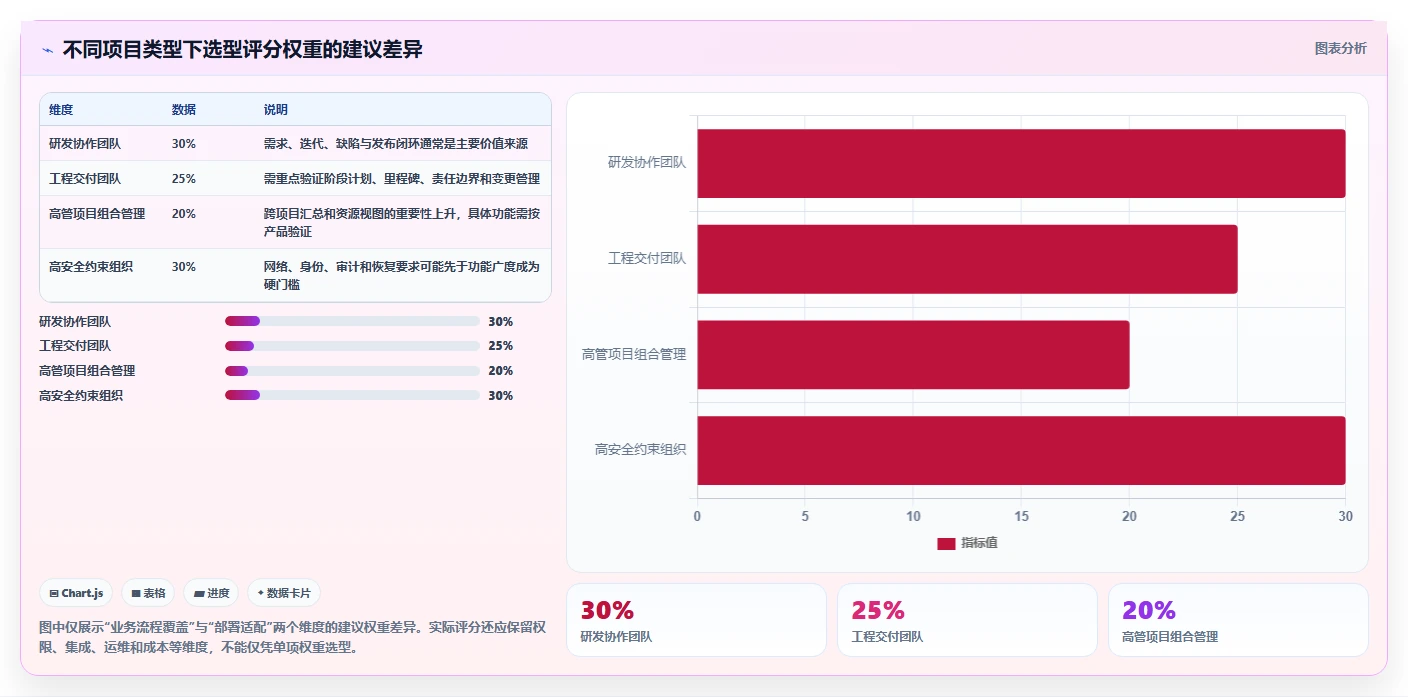Click the 工程交付团队 chart bar
Image resolution: width=1408 pixels, height=697 pixels.
point(967,259)
